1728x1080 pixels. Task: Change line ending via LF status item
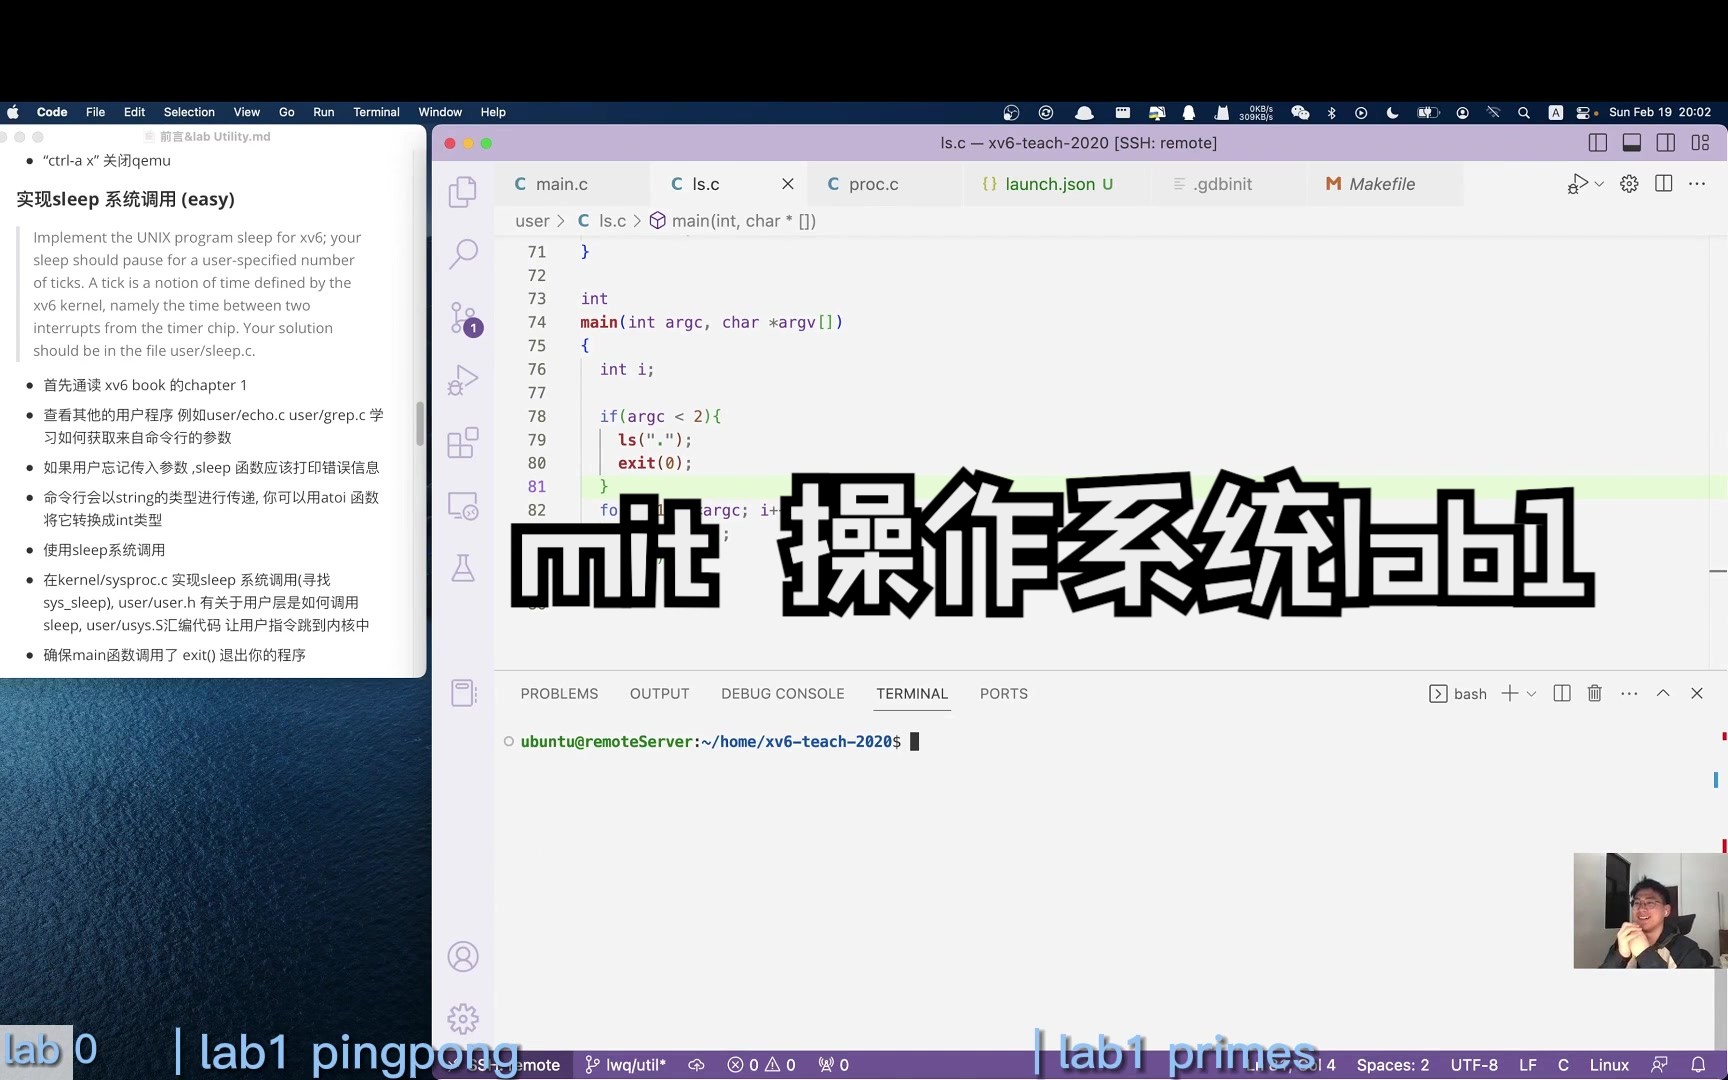tap(1528, 1065)
